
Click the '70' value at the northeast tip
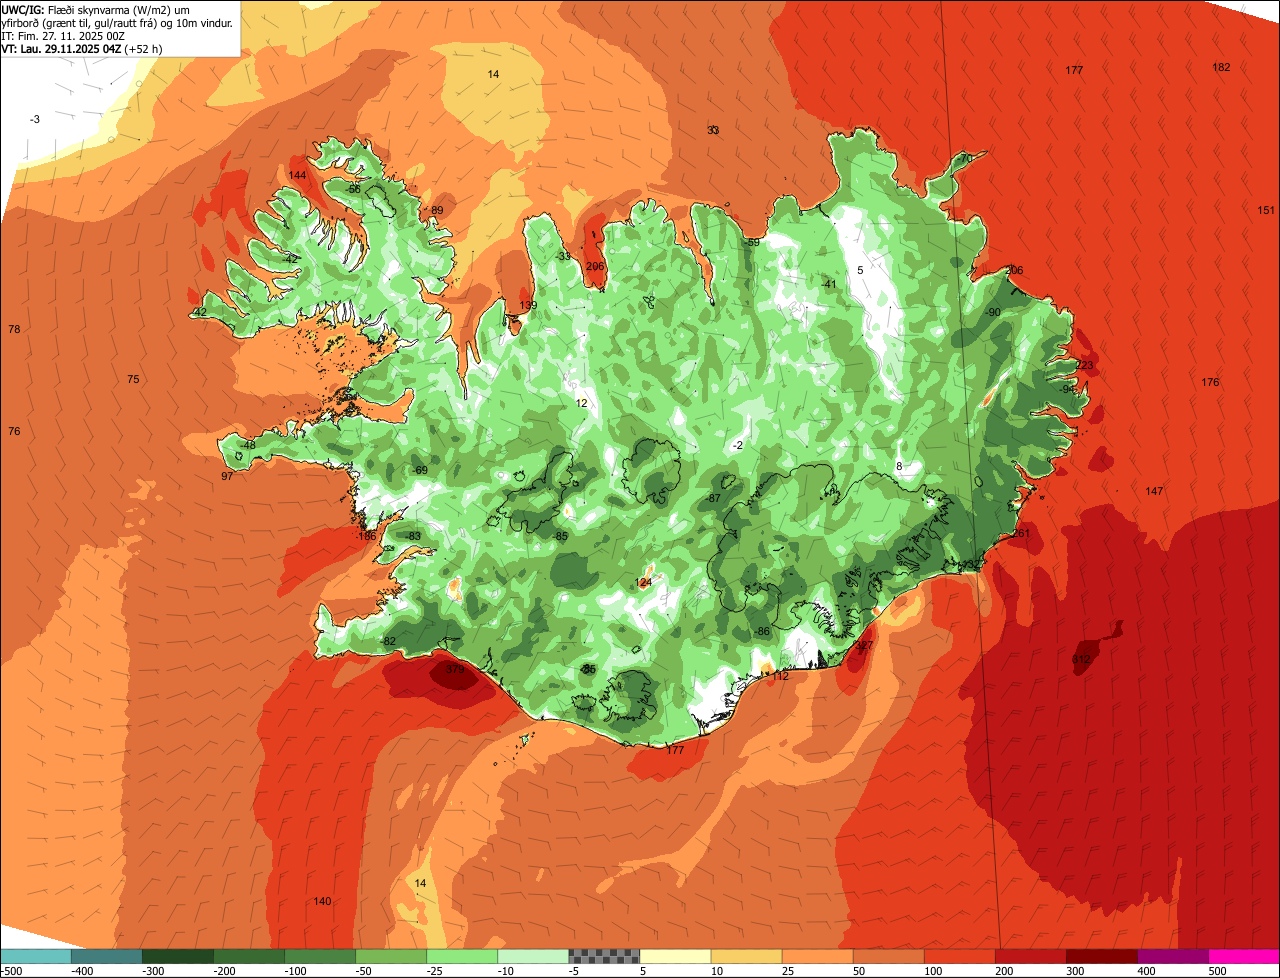click(x=965, y=159)
